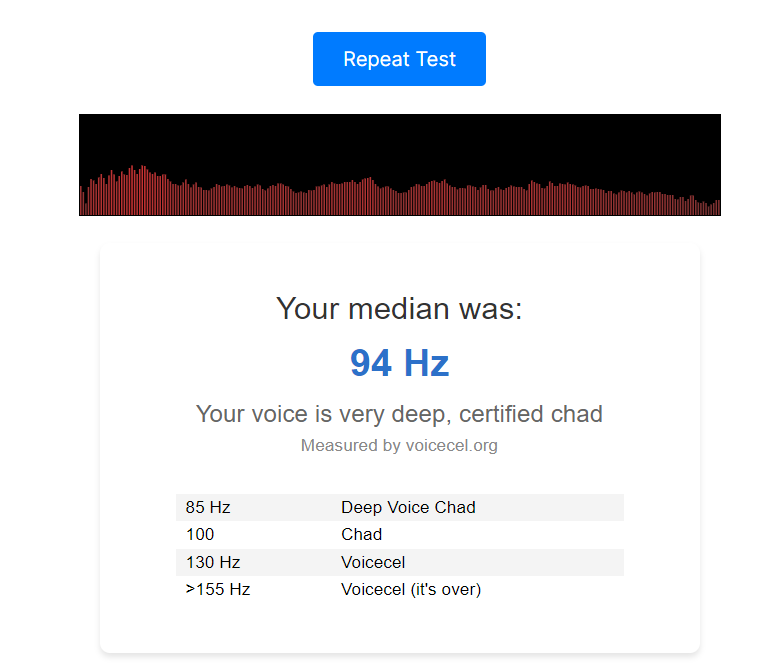Click the Deep Voice Chad label
Image resolution: width=780 pixels, height=671 pixels.
click(x=408, y=507)
